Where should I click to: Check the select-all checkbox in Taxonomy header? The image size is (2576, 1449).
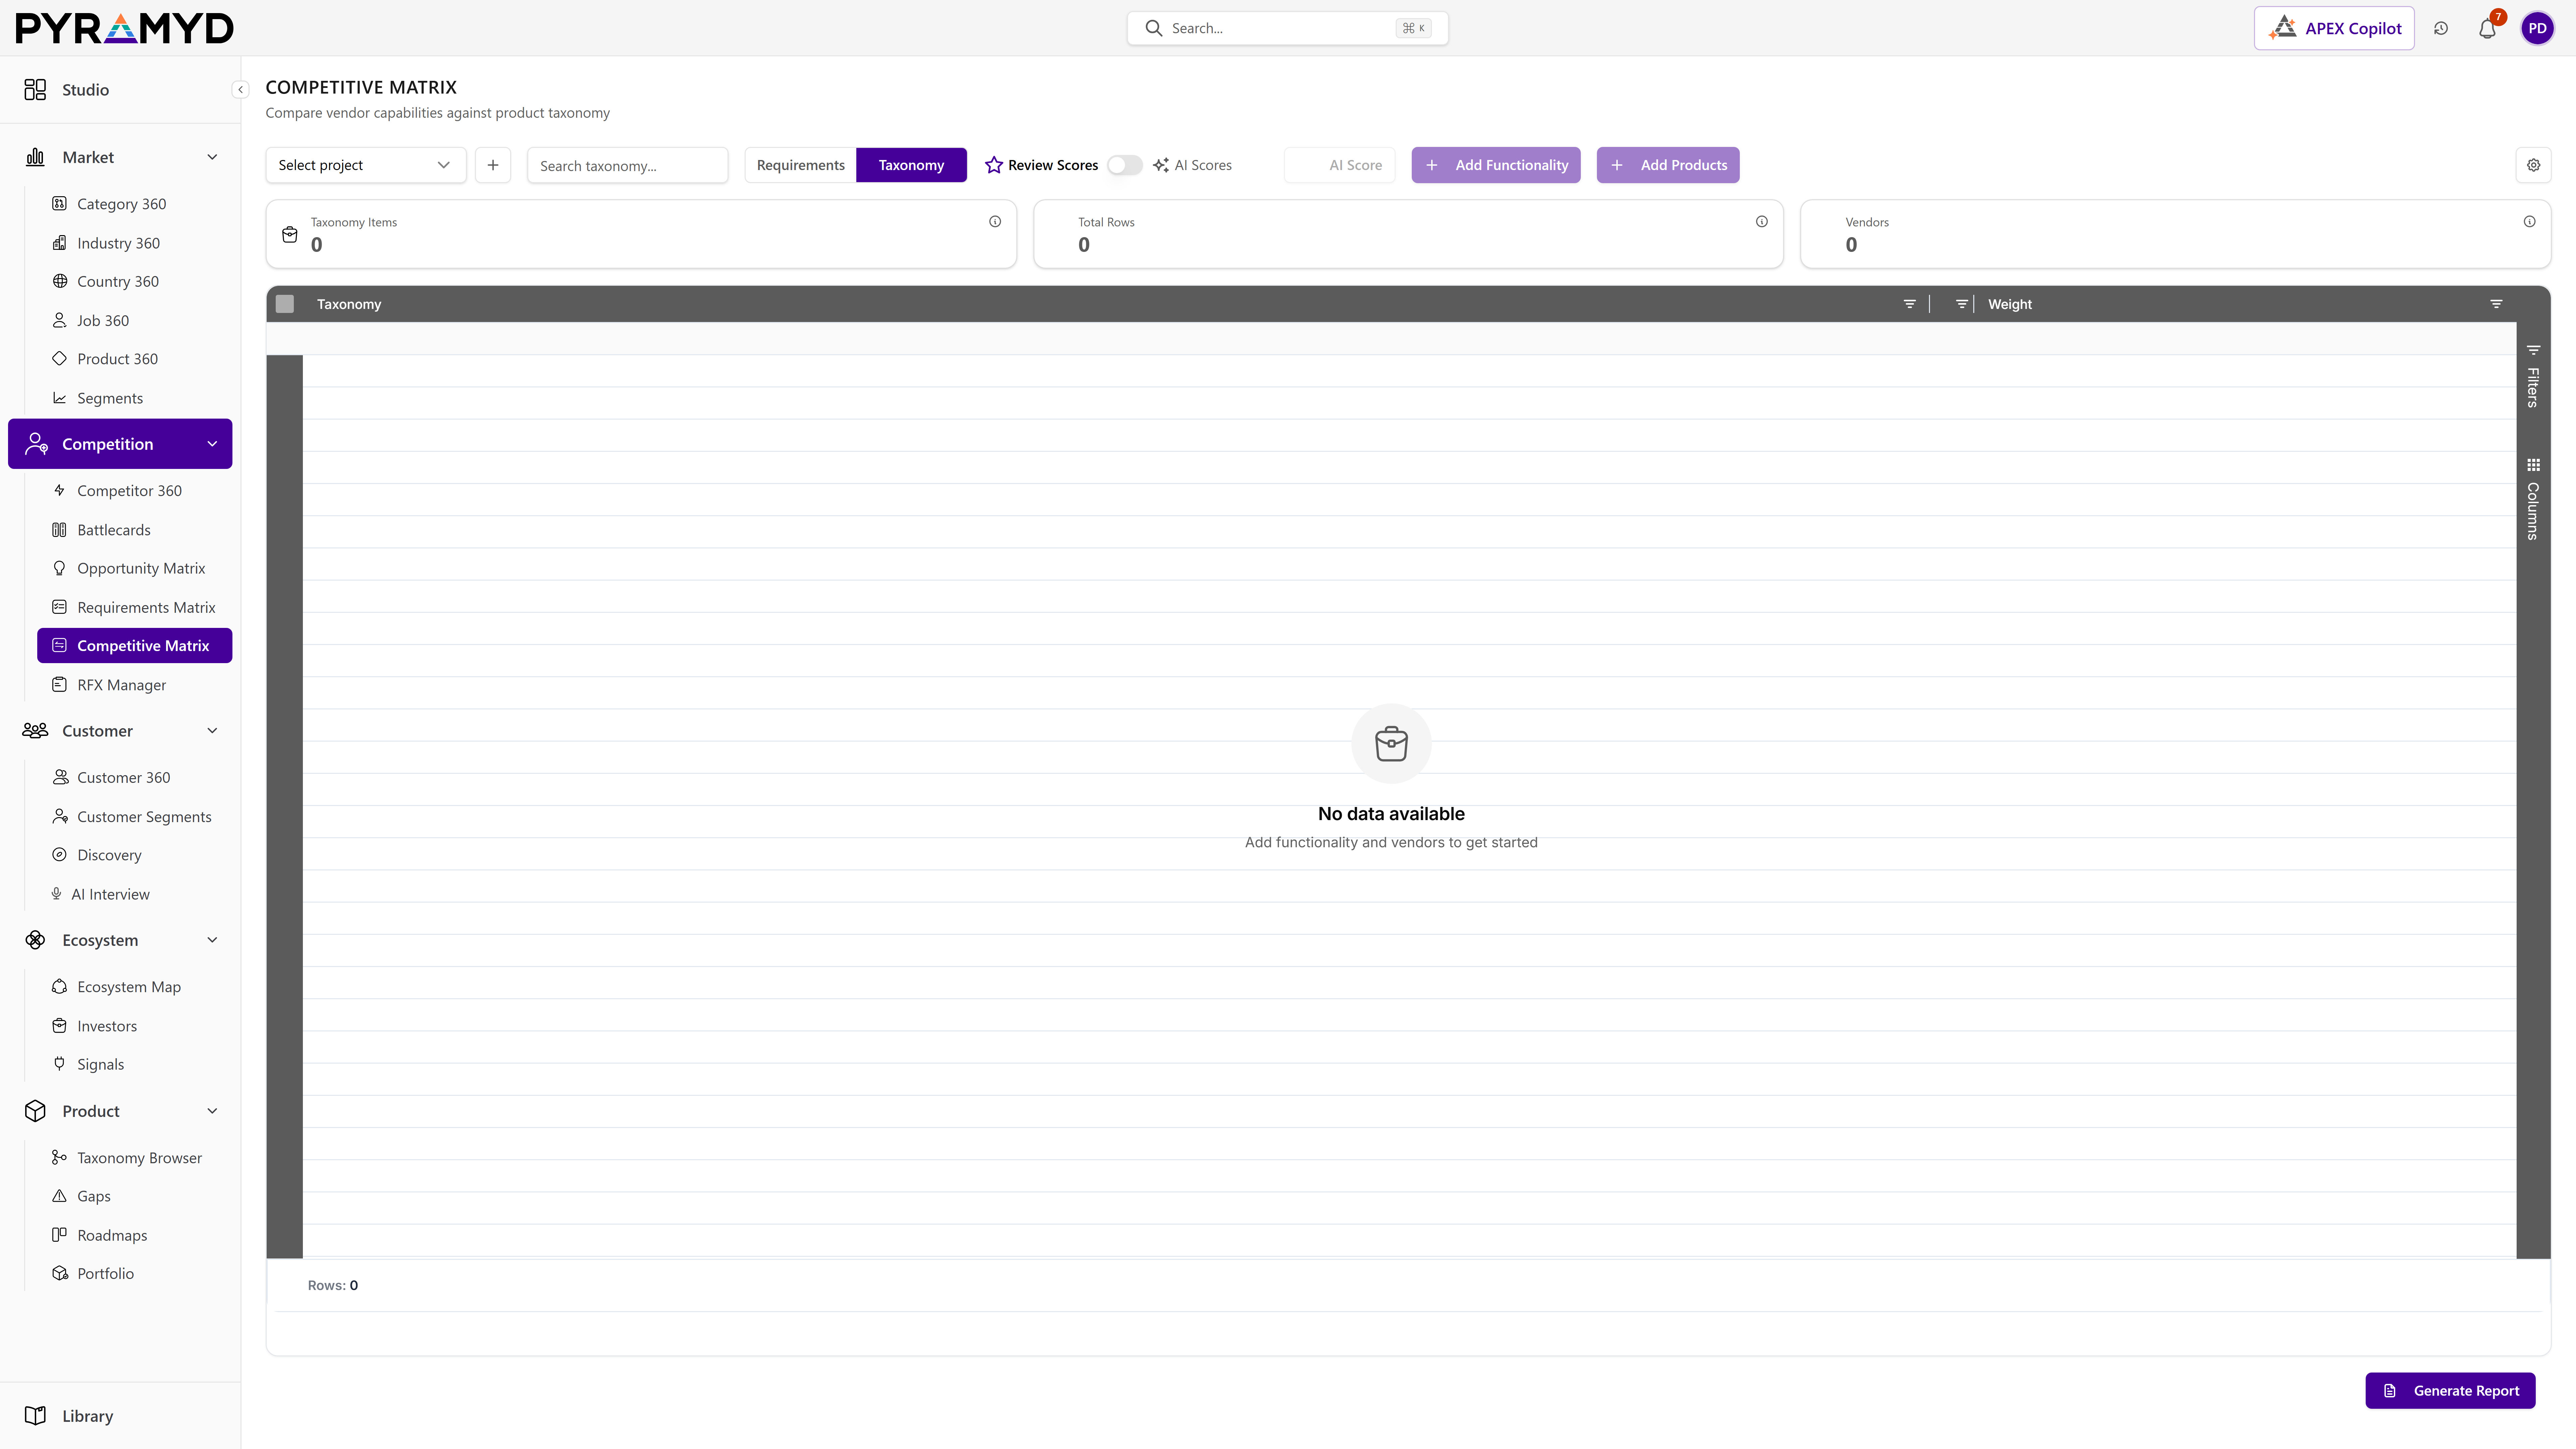285,304
